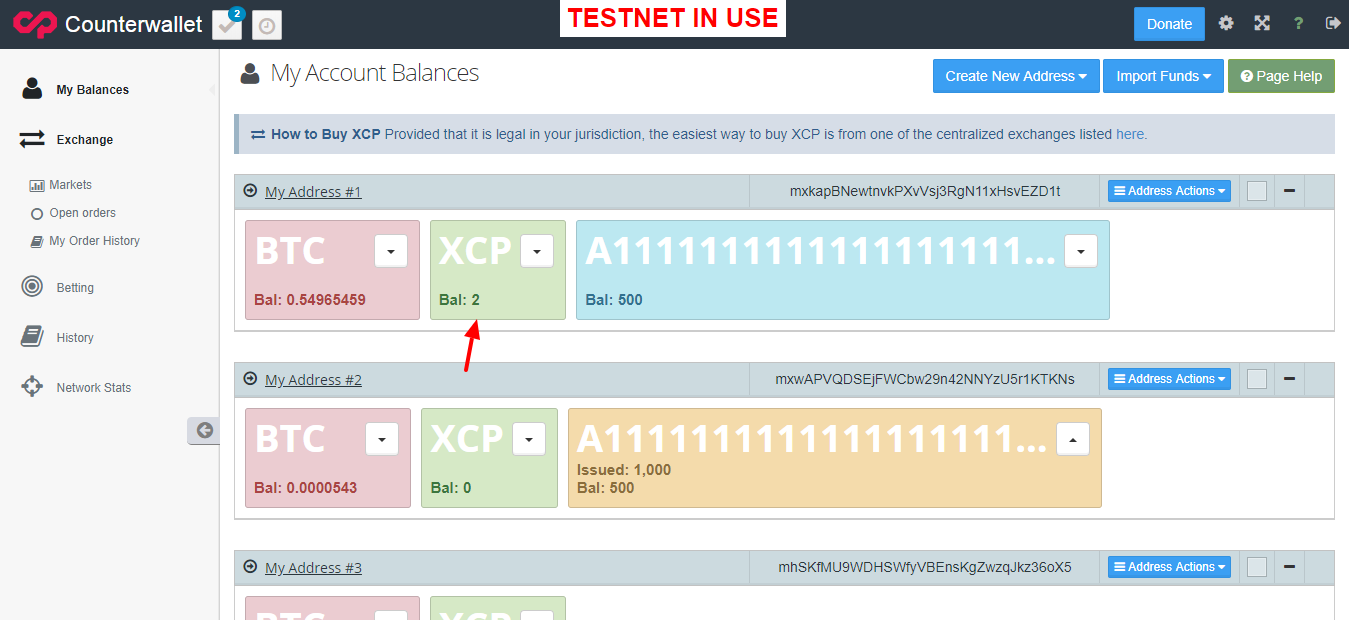This screenshot has height=620, width=1349.
Task: Open My Balances in sidebar
Action: [92, 90]
